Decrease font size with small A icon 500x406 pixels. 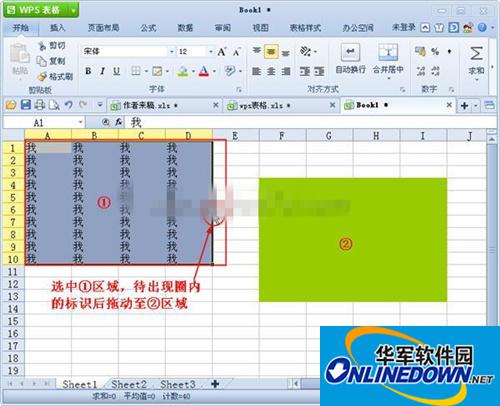coord(236,52)
